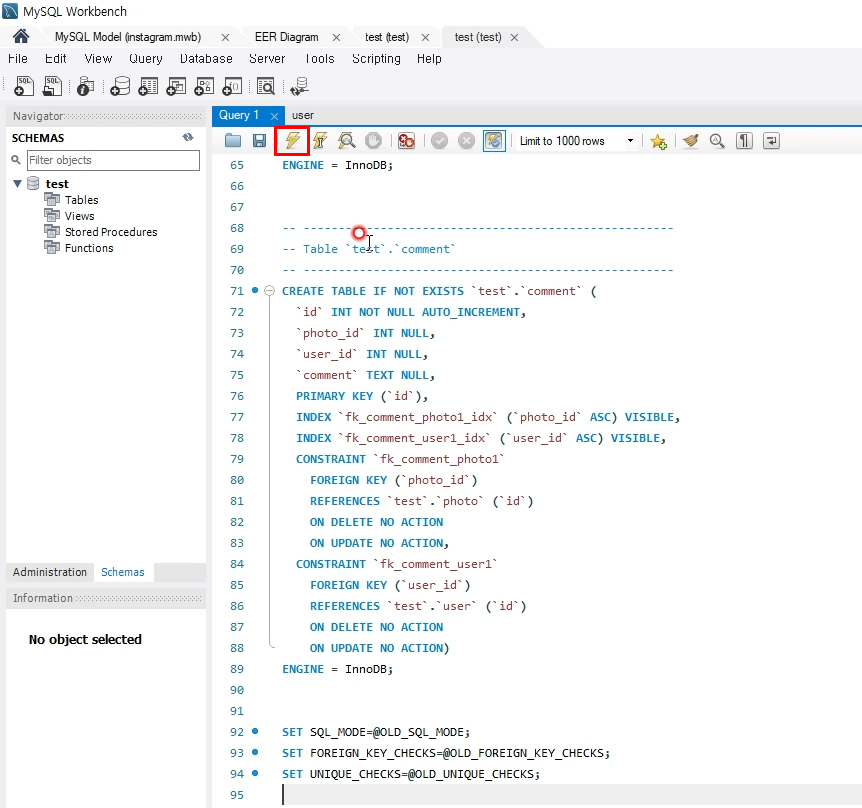Create a new table icon
Viewport: 862px width, 808px height.
[148, 86]
